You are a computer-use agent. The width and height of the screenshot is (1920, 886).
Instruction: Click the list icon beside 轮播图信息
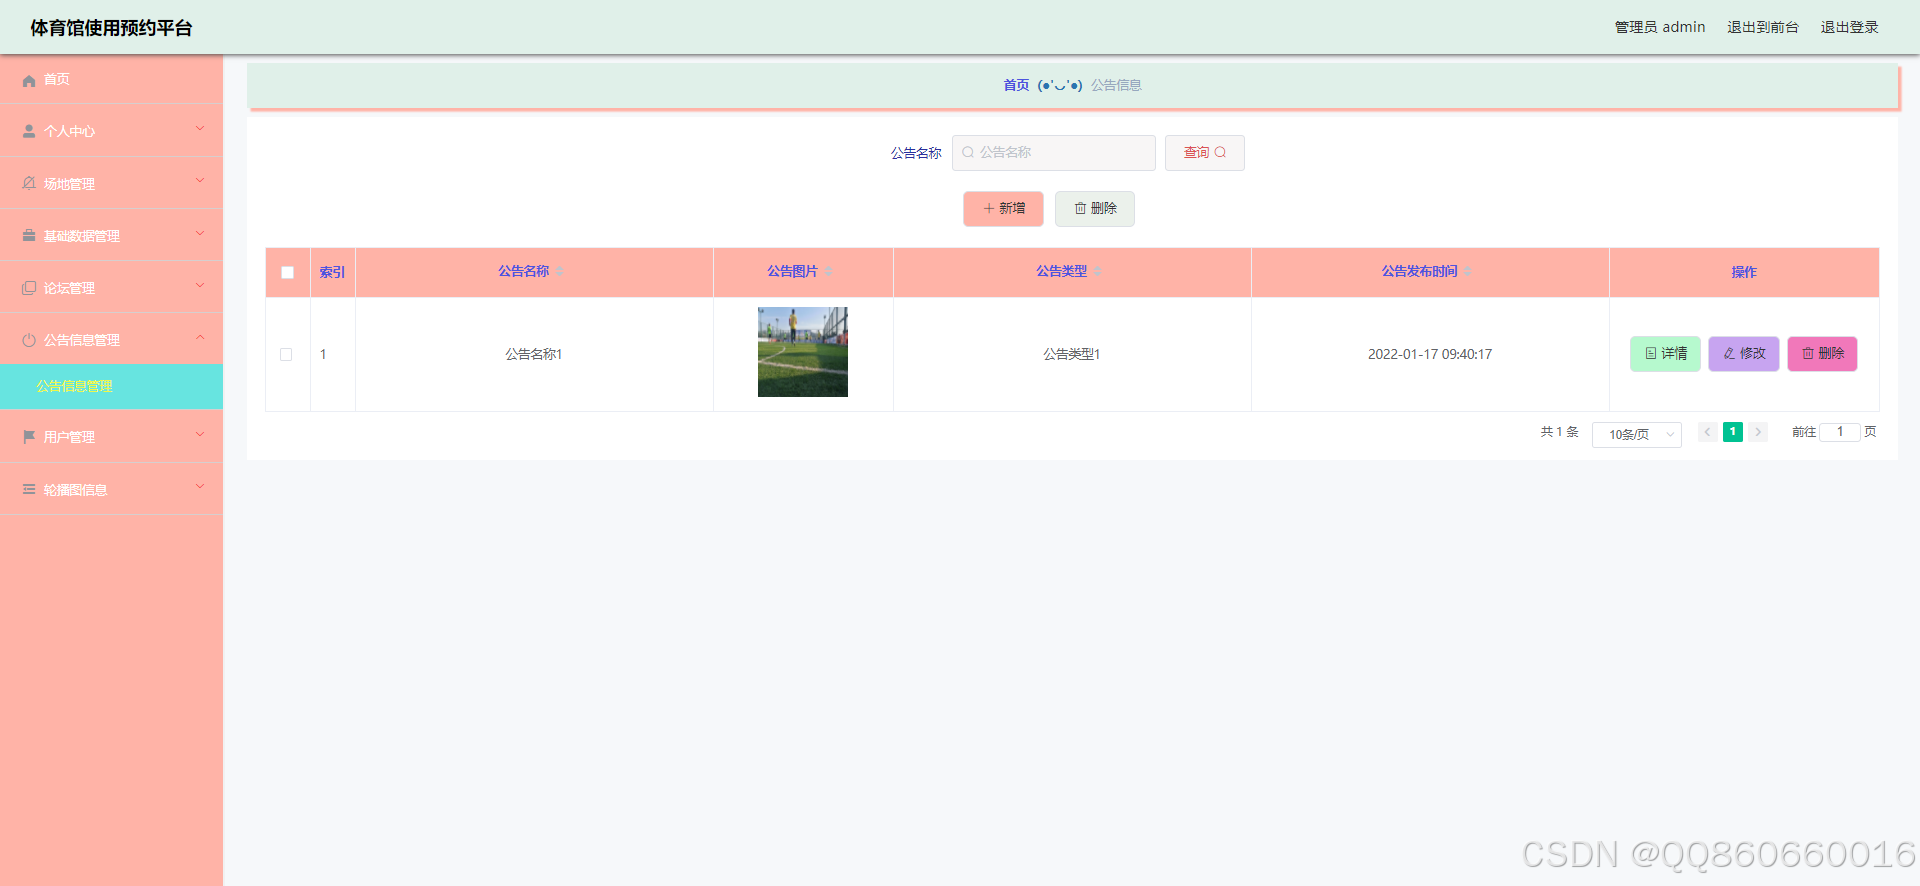coord(29,490)
